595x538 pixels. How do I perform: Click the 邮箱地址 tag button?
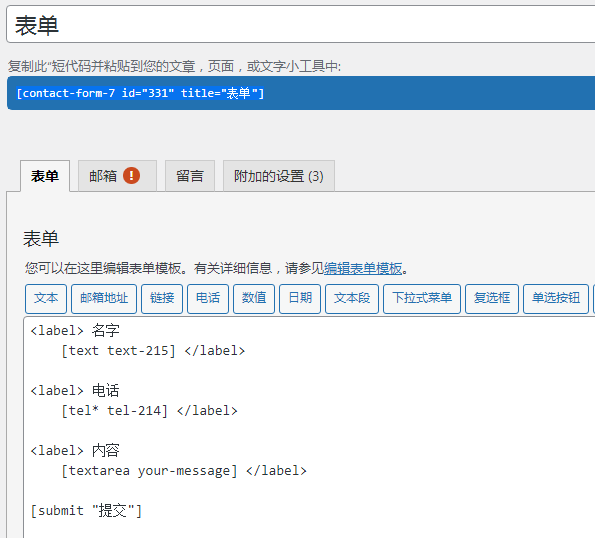tap(104, 299)
